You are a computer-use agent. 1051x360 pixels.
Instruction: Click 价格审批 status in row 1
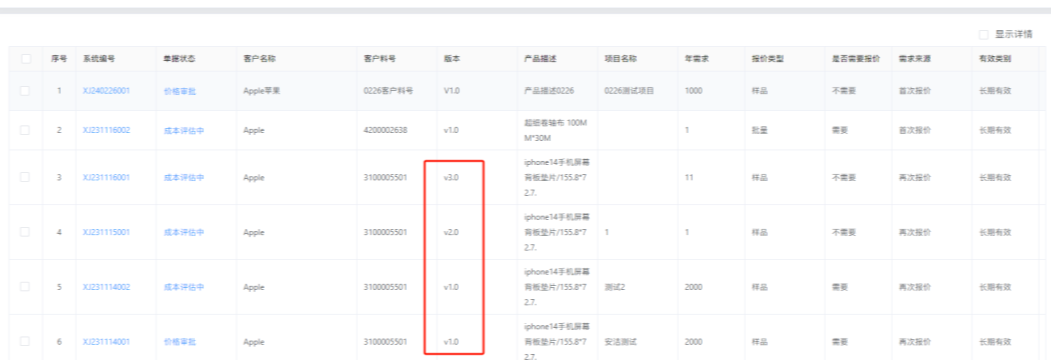pyautogui.click(x=180, y=91)
